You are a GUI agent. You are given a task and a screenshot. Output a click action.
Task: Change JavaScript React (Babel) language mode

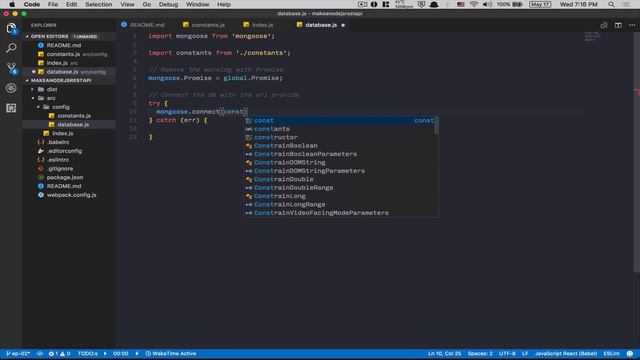click(x=565, y=353)
